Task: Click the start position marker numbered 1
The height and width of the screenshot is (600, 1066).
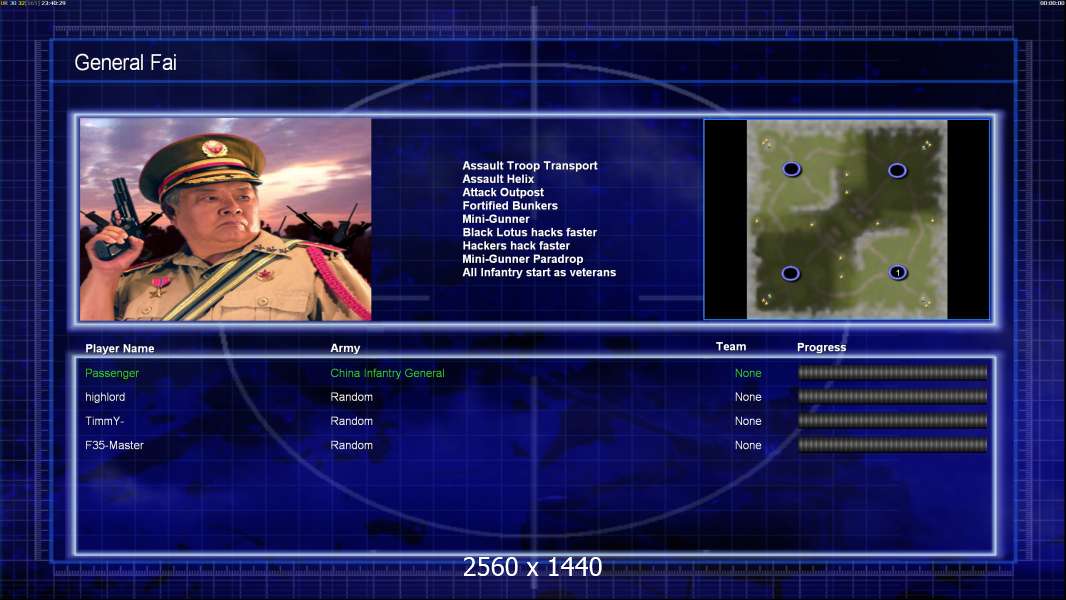Action: [897, 272]
